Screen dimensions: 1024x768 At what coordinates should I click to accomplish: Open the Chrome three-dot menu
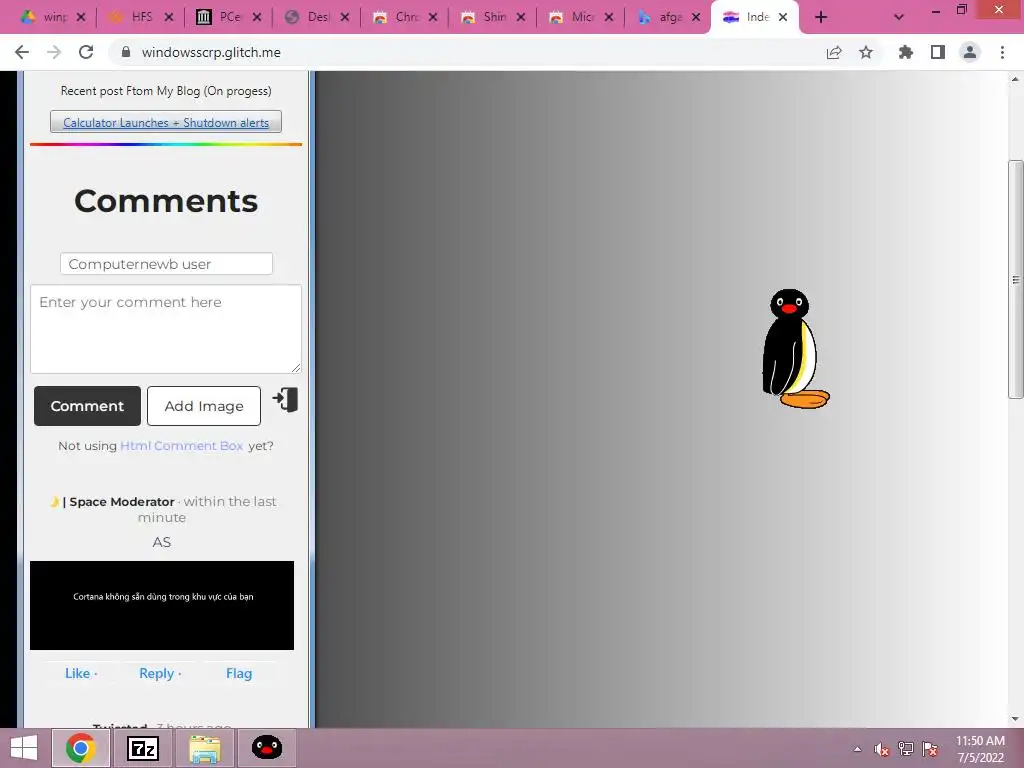coord(1002,52)
